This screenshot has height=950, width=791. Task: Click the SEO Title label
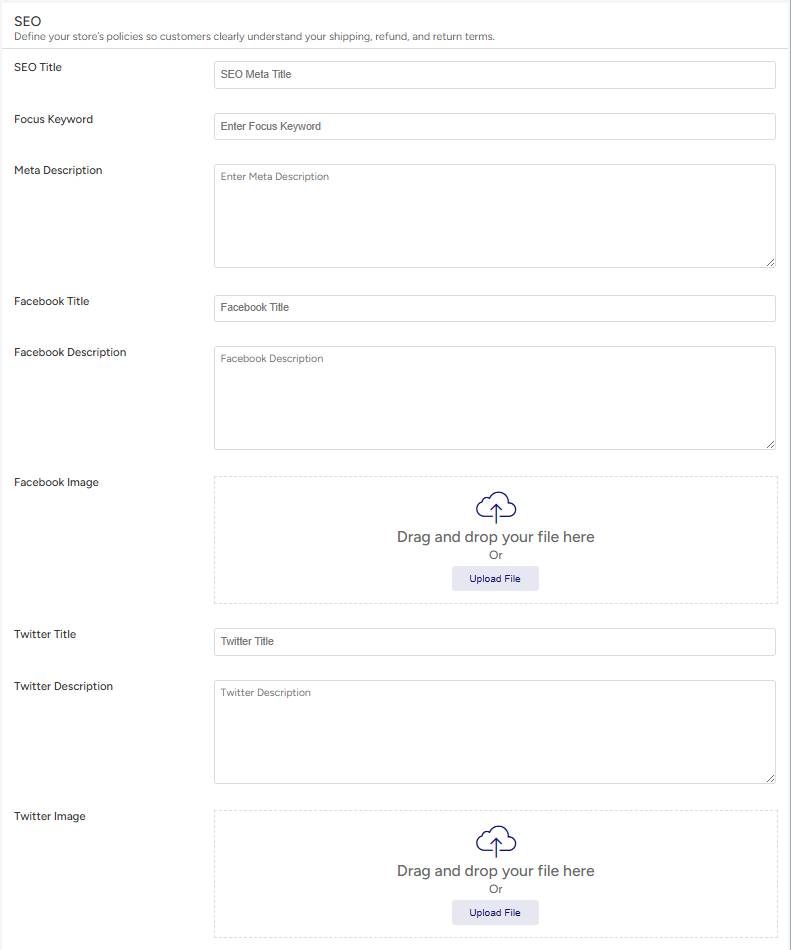(38, 67)
